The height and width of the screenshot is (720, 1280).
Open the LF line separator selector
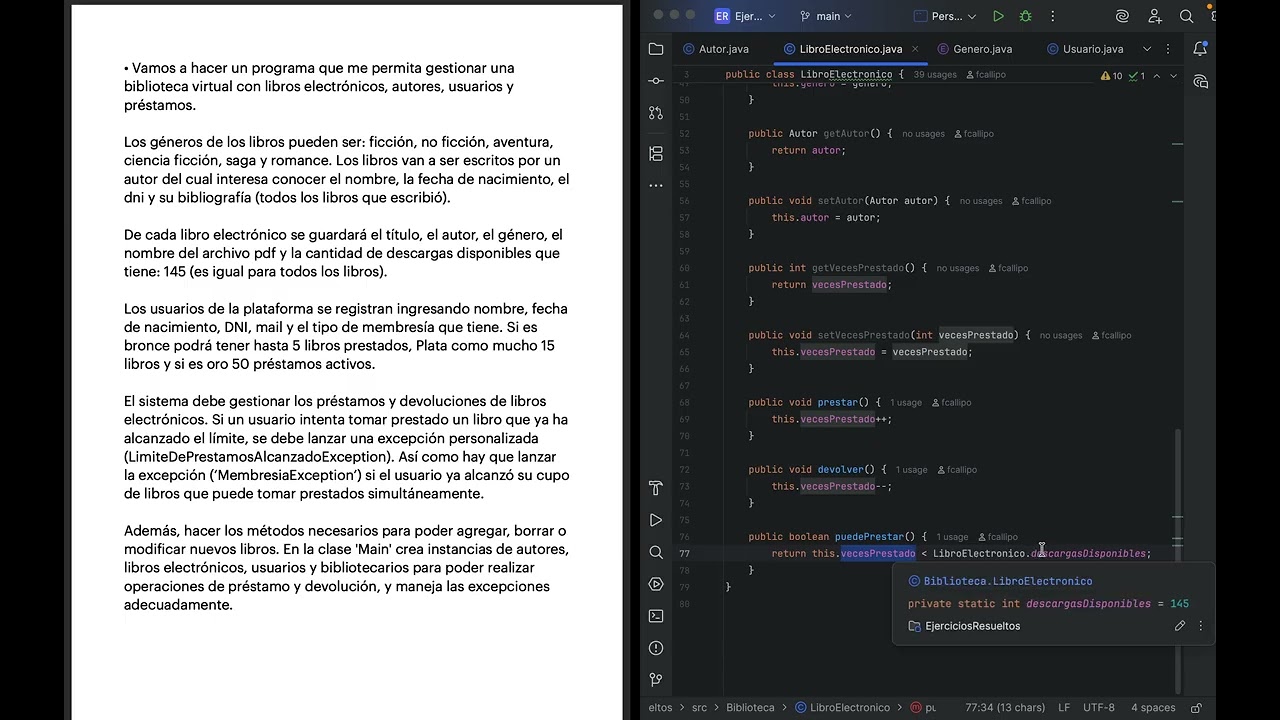(1064, 707)
